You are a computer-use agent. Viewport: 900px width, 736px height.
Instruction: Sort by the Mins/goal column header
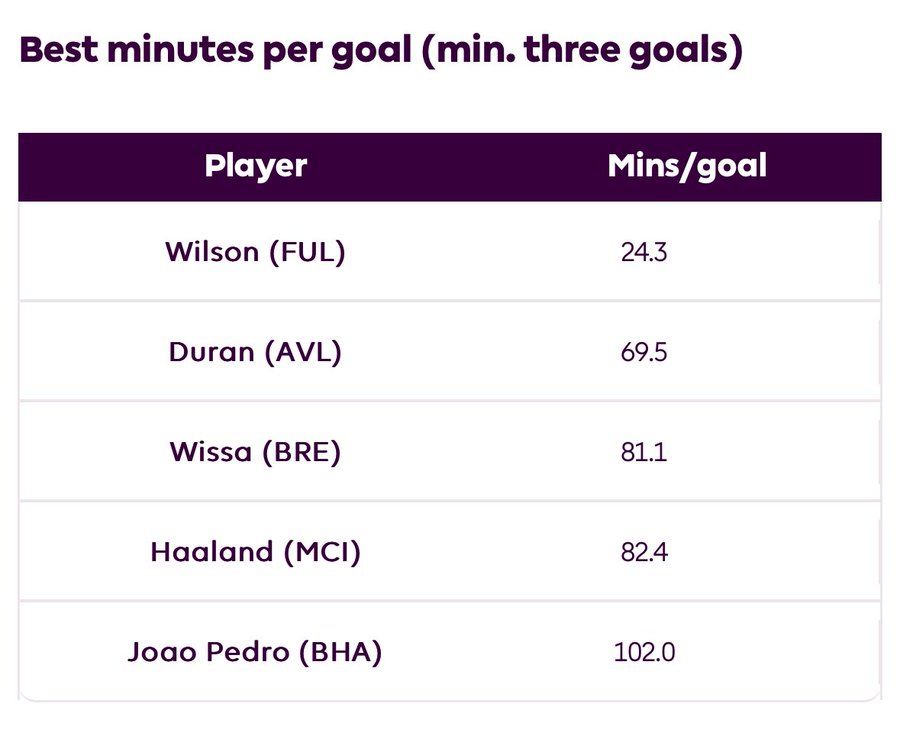(x=687, y=166)
